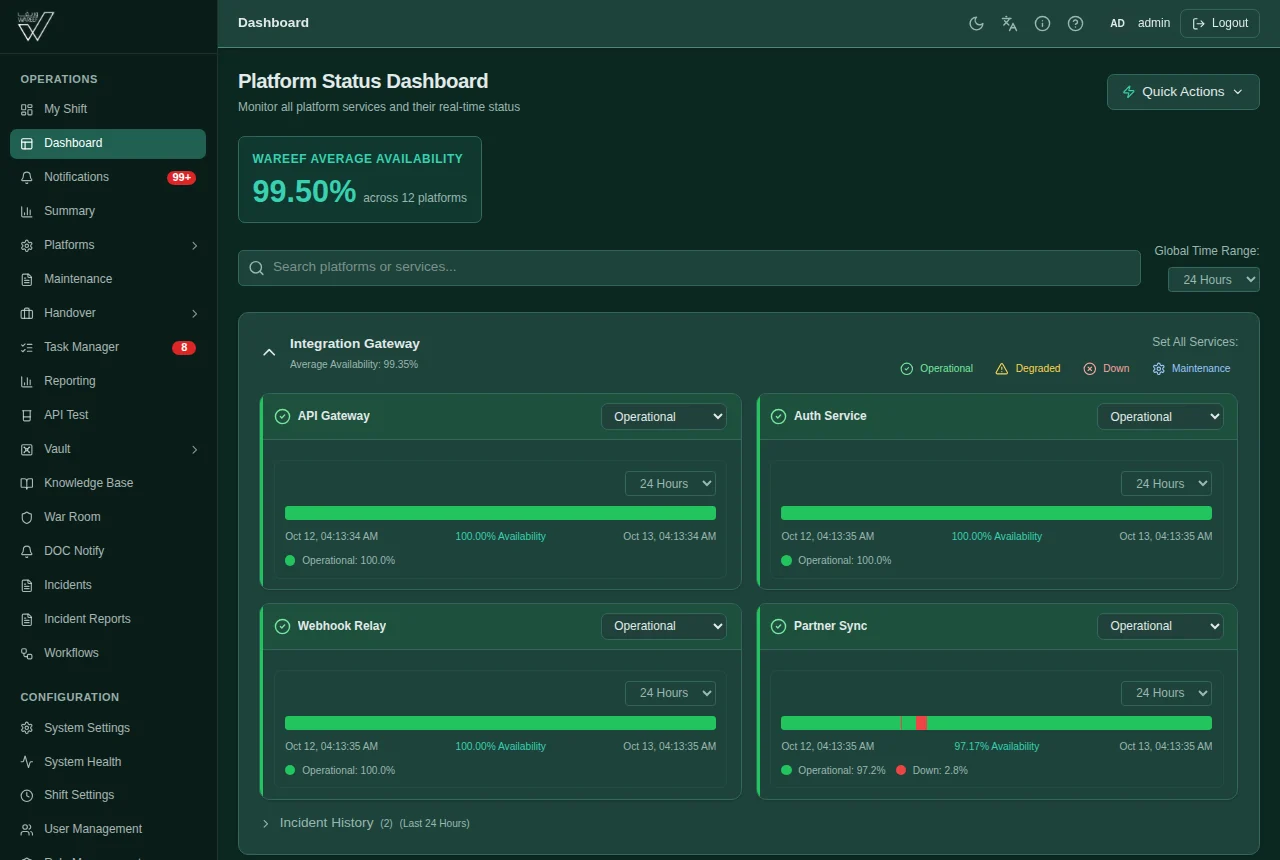The width and height of the screenshot is (1280, 860).
Task: Click the Logout button
Action: [x=1220, y=23]
